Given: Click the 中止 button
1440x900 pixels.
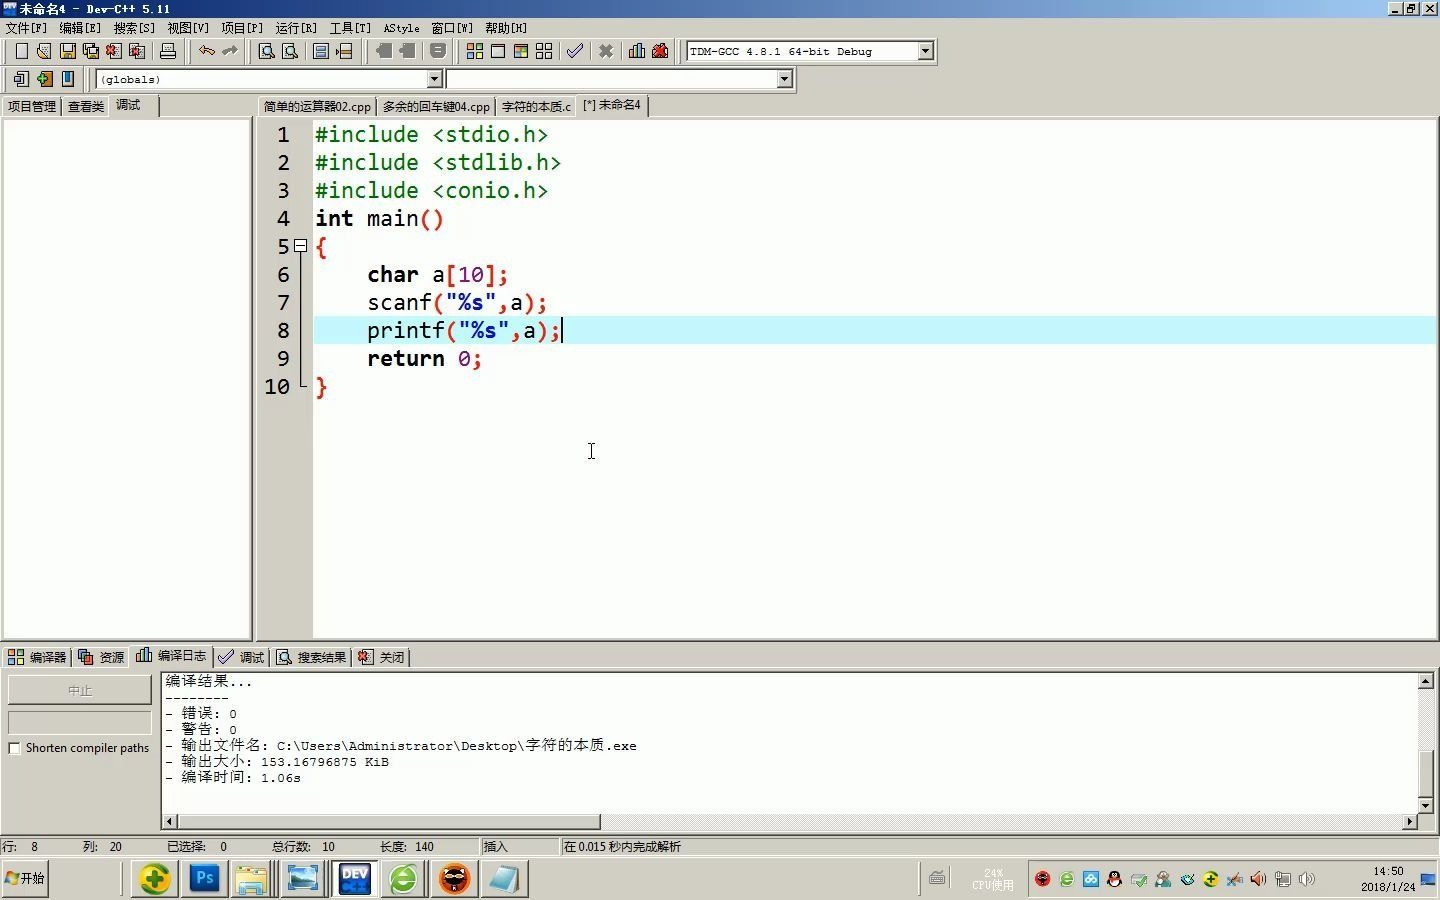Looking at the screenshot, I should point(80,690).
